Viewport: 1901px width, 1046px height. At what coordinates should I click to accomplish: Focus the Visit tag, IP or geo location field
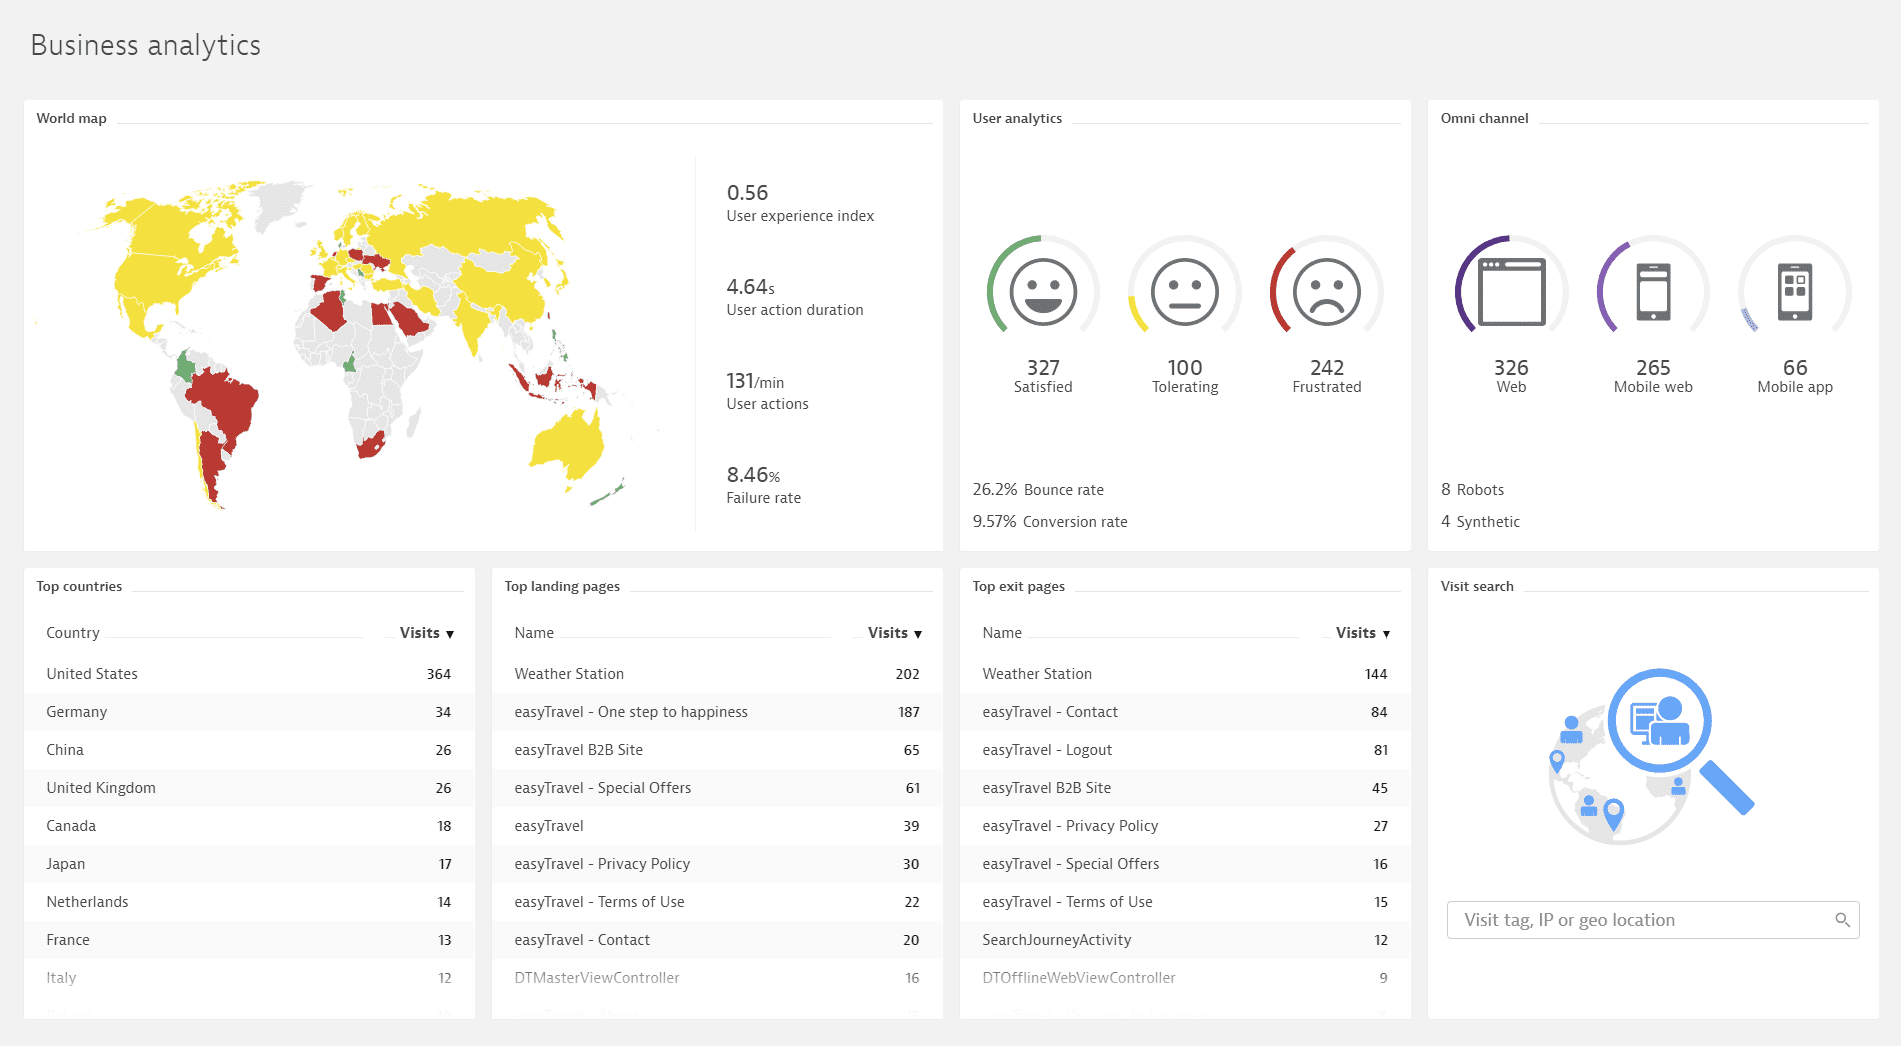point(1653,920)
